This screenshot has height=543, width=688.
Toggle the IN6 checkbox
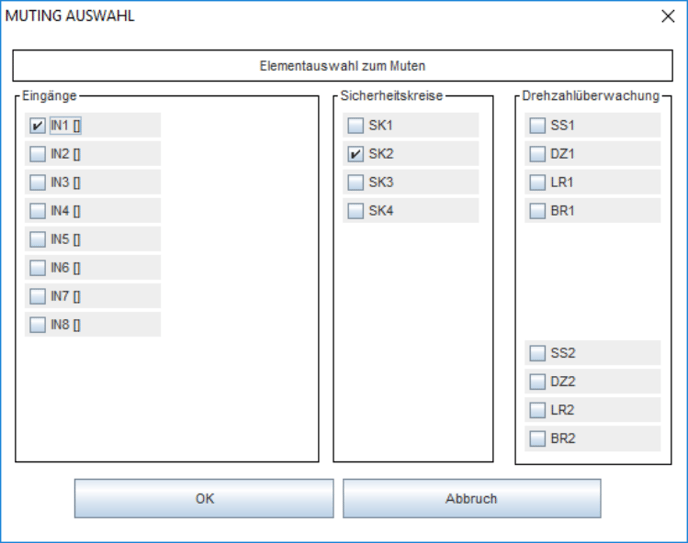pos(37,268)
